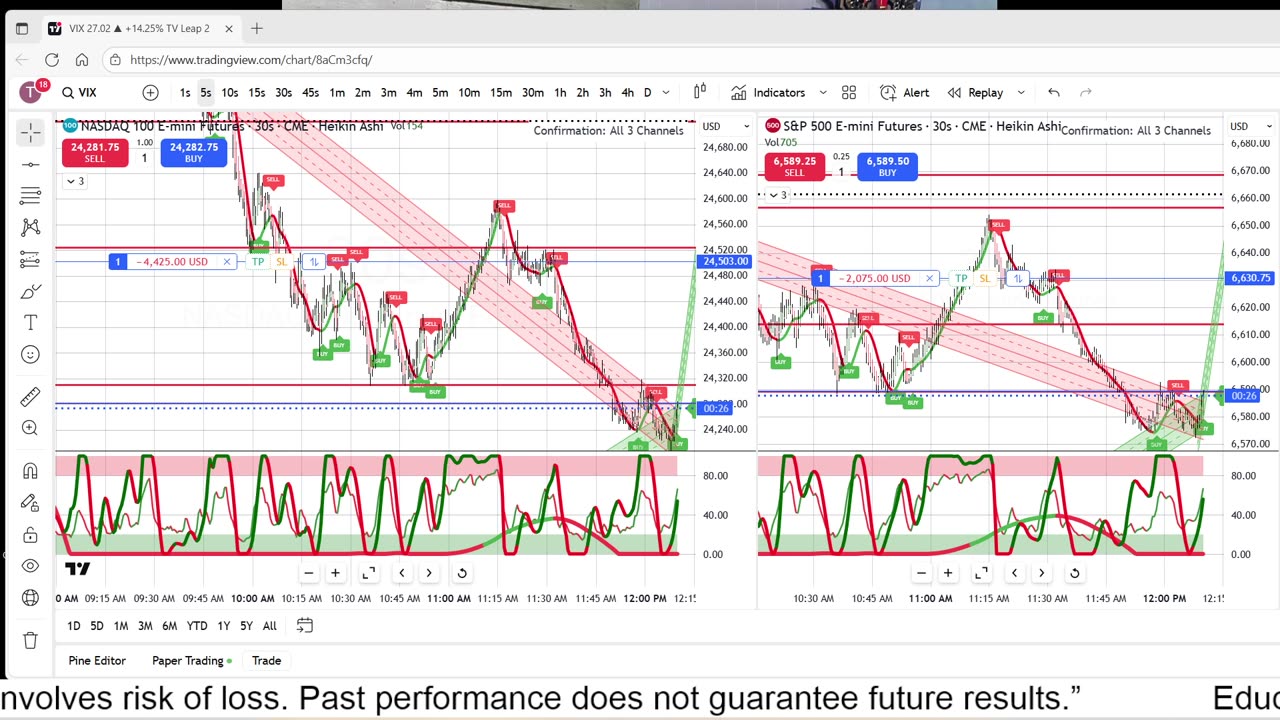1280x720 pixels.
Task: Move the S&P 500 chart right with arrow
Action: tap(1041, 573)
